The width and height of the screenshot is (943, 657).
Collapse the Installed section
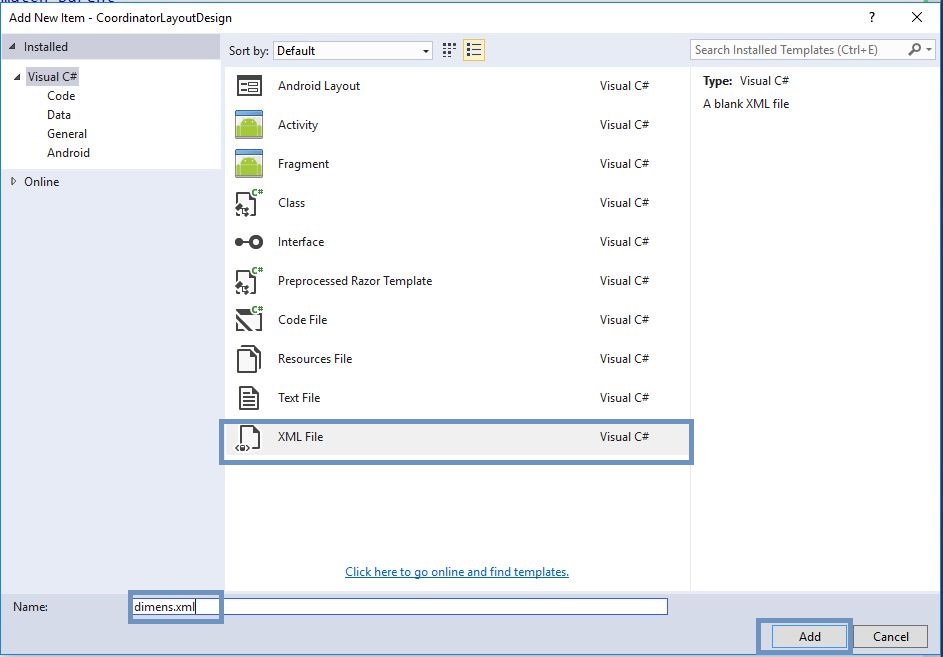pos(12,46)
